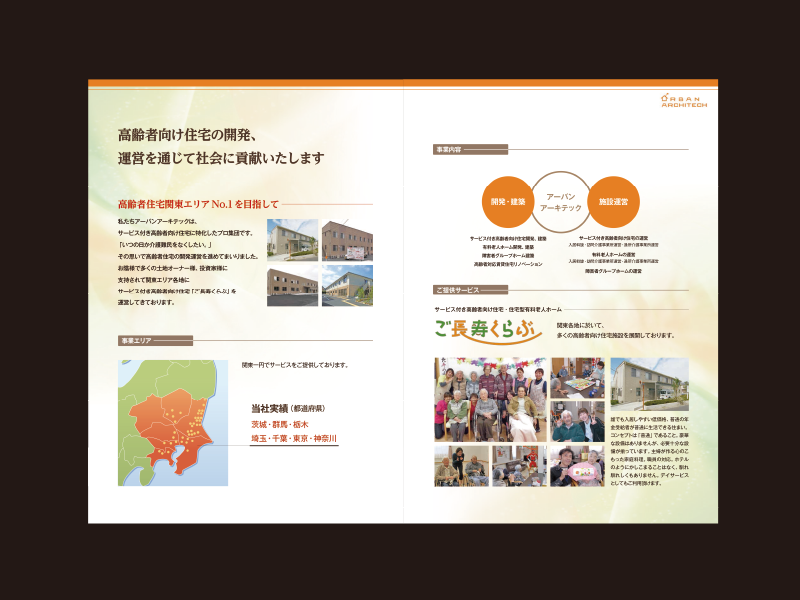Viewport: 800px width, 600px height.
Task: Open photo of caregiver standing between two seated men
Action: 462,466
